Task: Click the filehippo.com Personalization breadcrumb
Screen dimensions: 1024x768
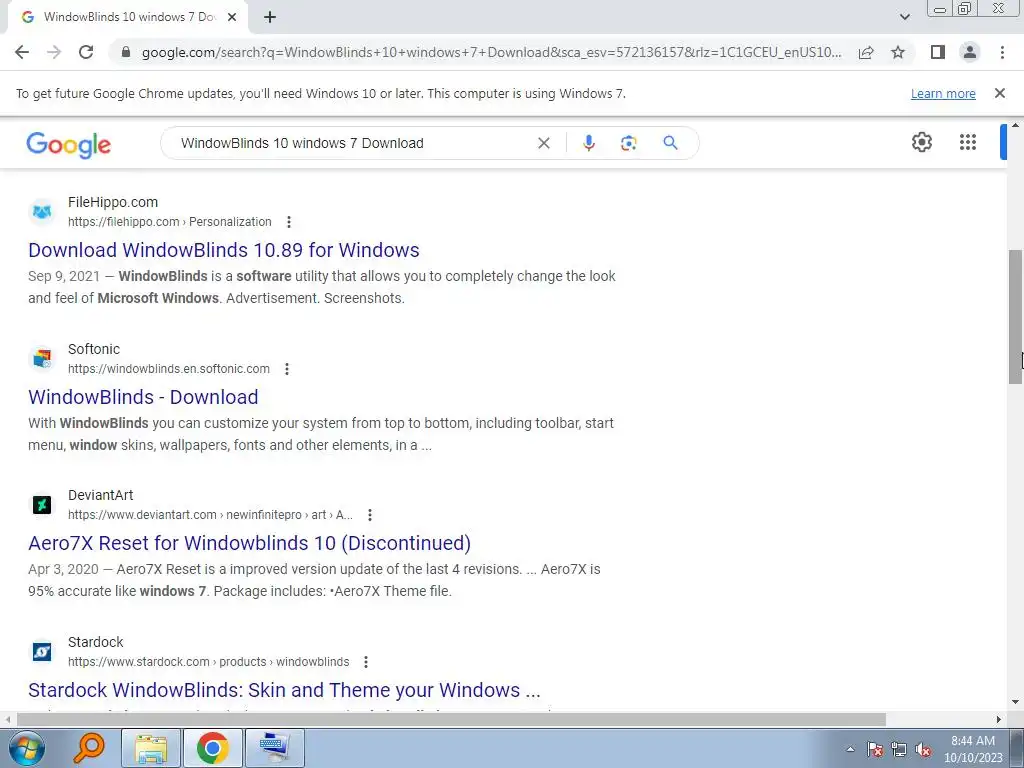Action: (x=170, y=222)
